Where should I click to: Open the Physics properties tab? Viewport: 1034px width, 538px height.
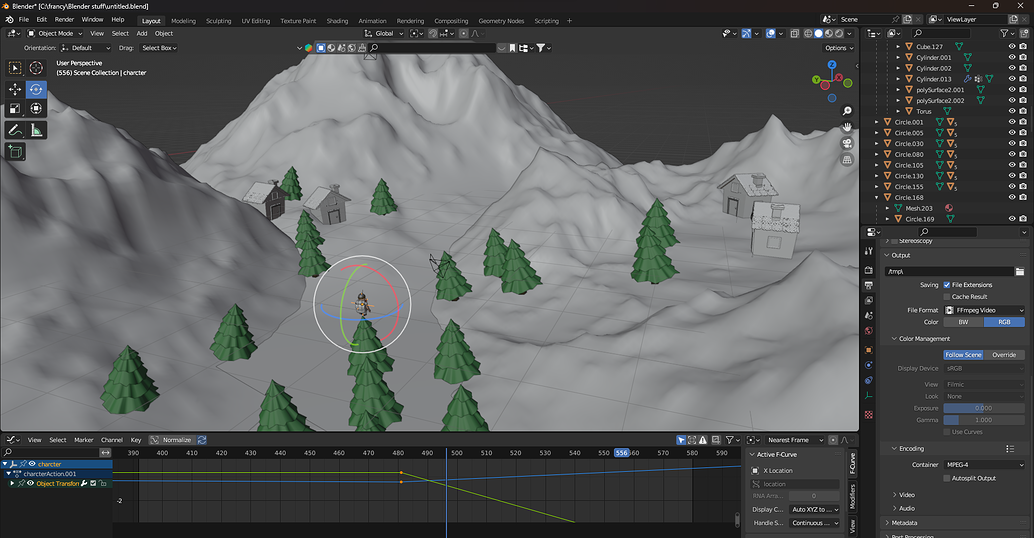(868, 365)
